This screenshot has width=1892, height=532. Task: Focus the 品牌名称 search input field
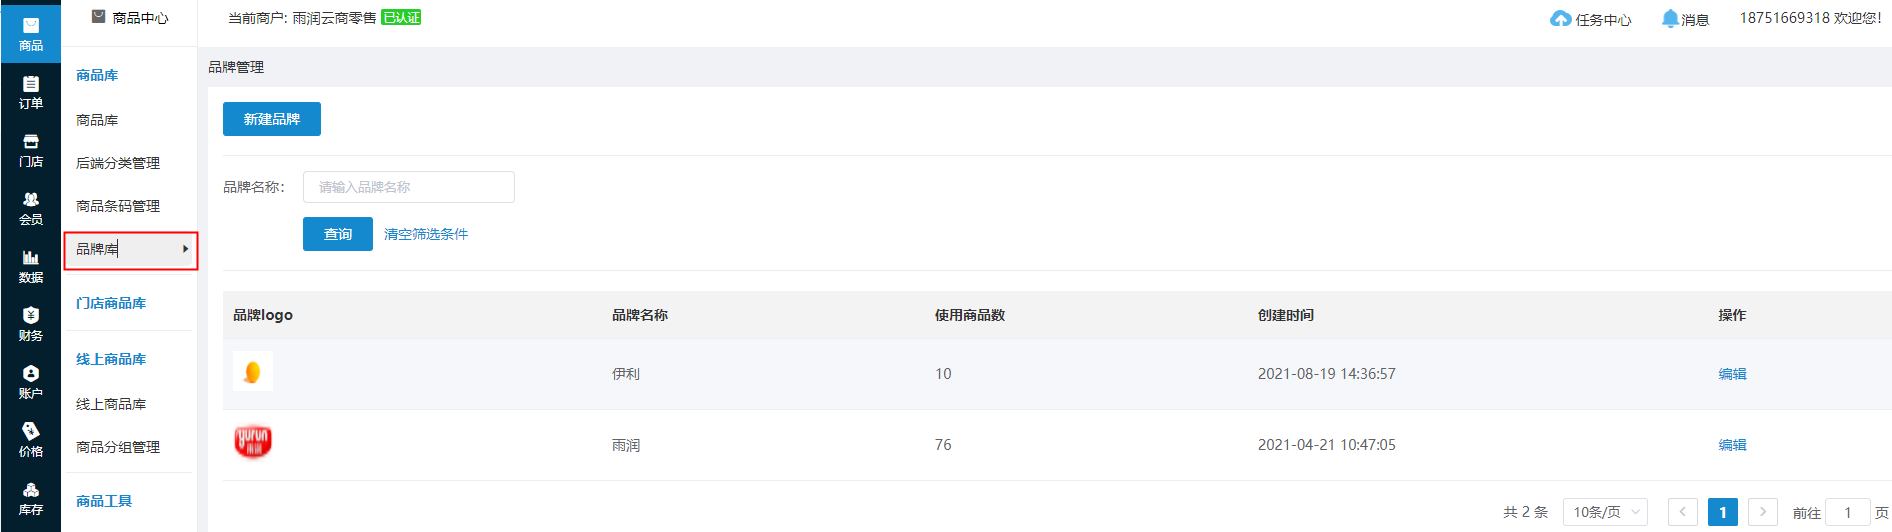(409, 187)
